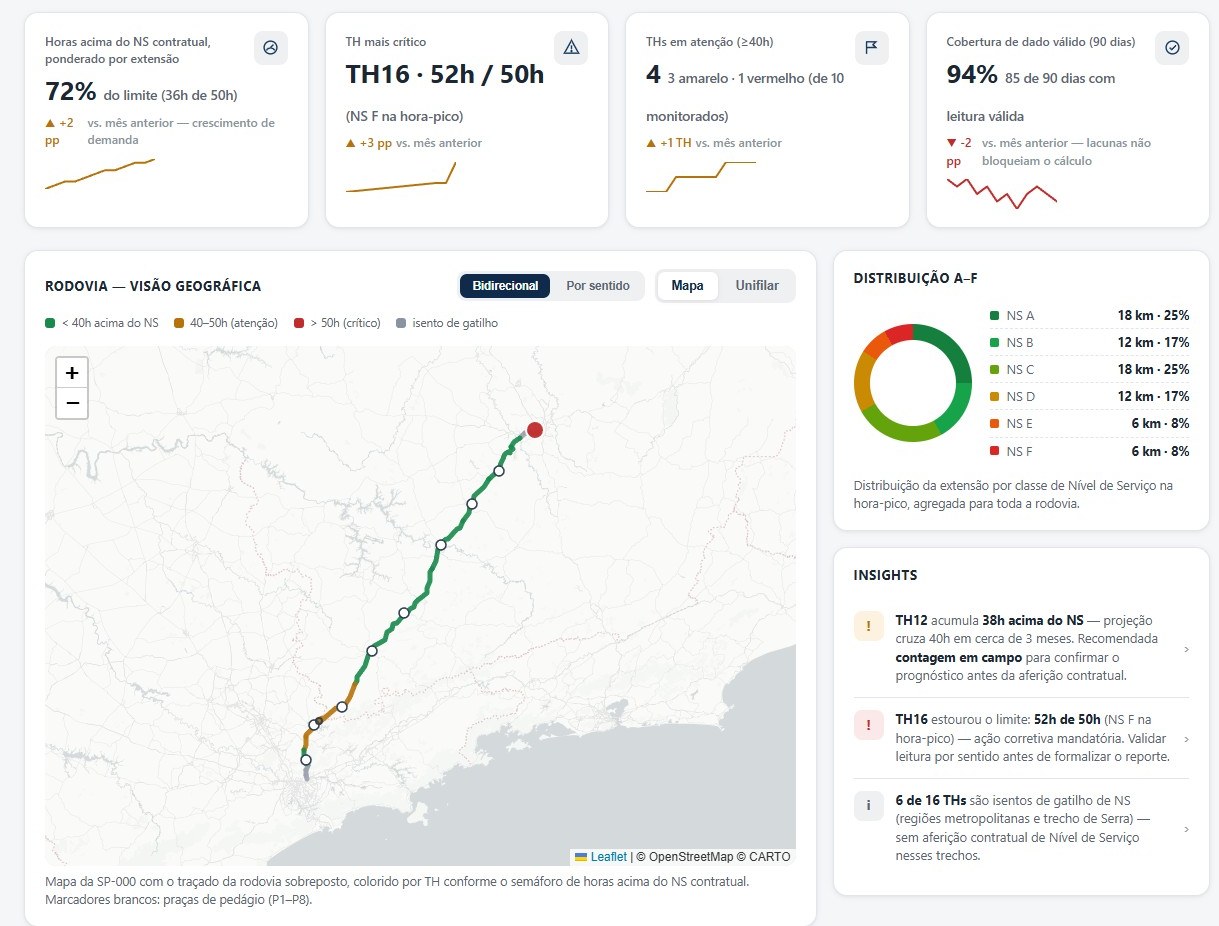1219x926 pixels.
Task: Click the warning triangle icon on TH mais crítico card
Action: (x=571, y=47)
